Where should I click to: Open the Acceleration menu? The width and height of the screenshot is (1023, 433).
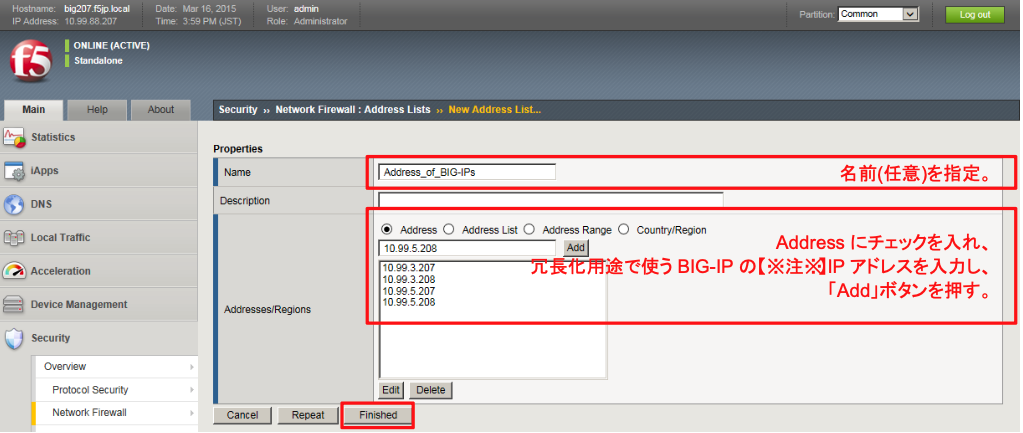pyautogui.click(x=99, y=271)
